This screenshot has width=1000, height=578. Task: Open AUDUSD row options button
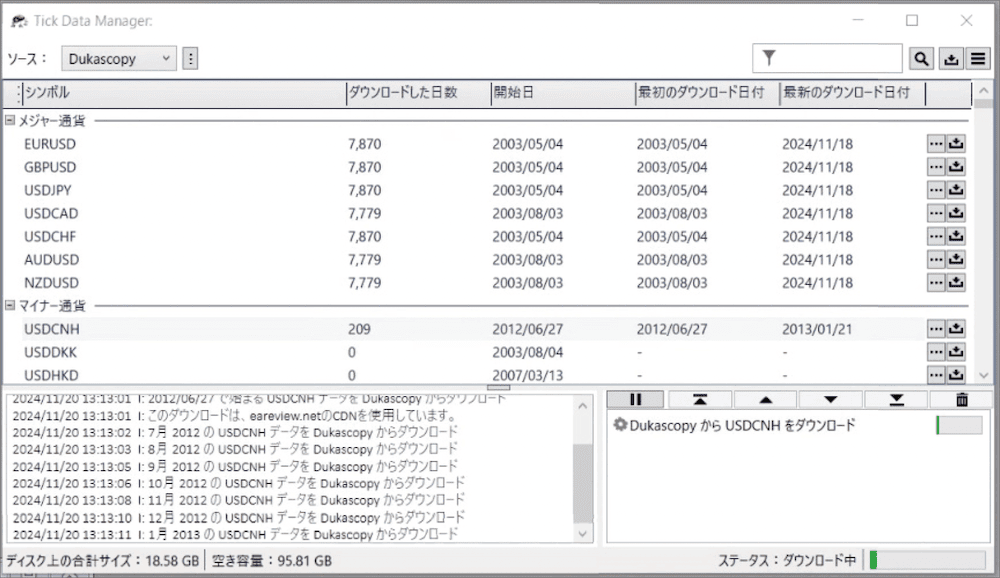coord(936,260)
